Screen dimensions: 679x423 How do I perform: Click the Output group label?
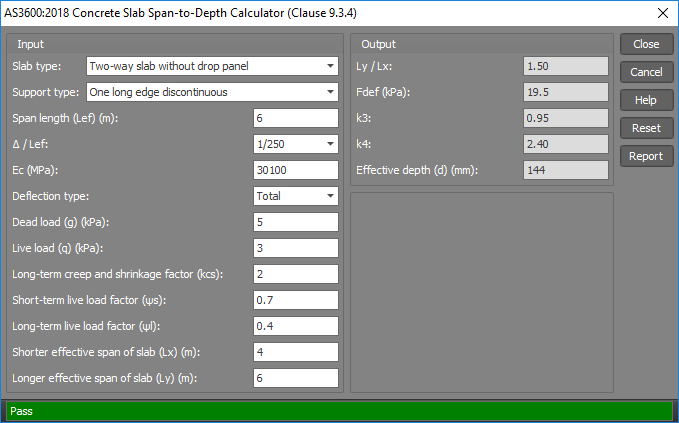point(378,44)
